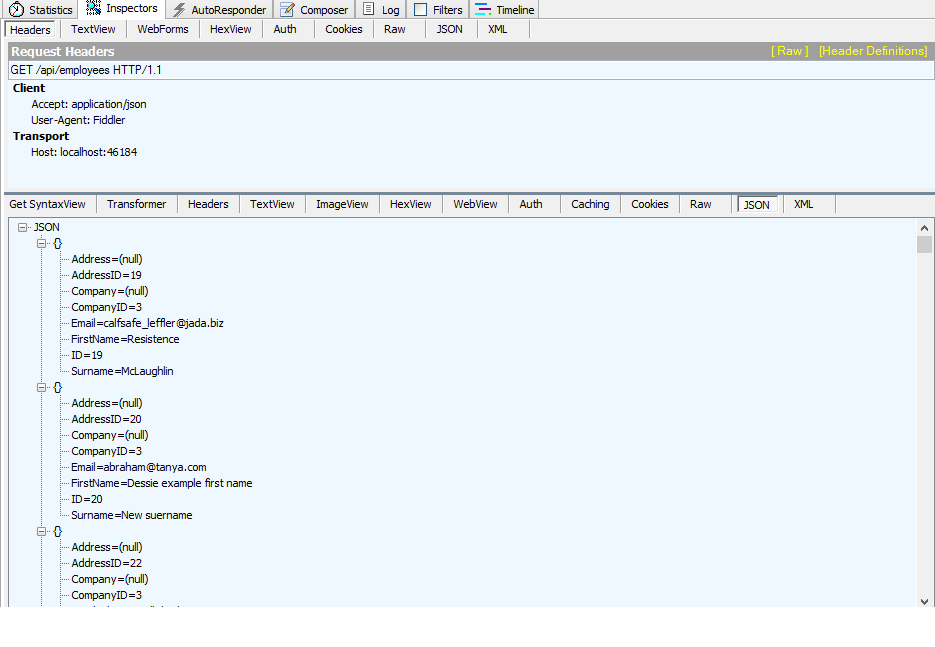The image size is (935, 647).
Task: Click the scrollbar down arrow in JSON view
Action: (x=924, y=600)
